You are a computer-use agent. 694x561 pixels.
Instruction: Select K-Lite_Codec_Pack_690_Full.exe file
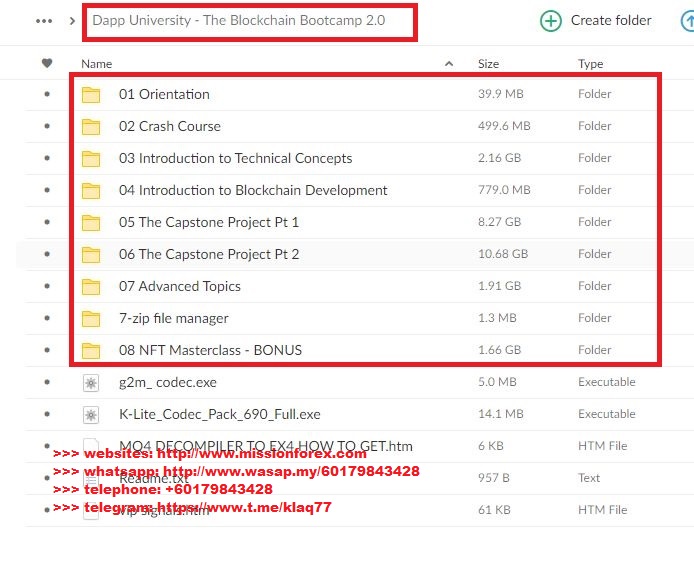coord(220,414)
